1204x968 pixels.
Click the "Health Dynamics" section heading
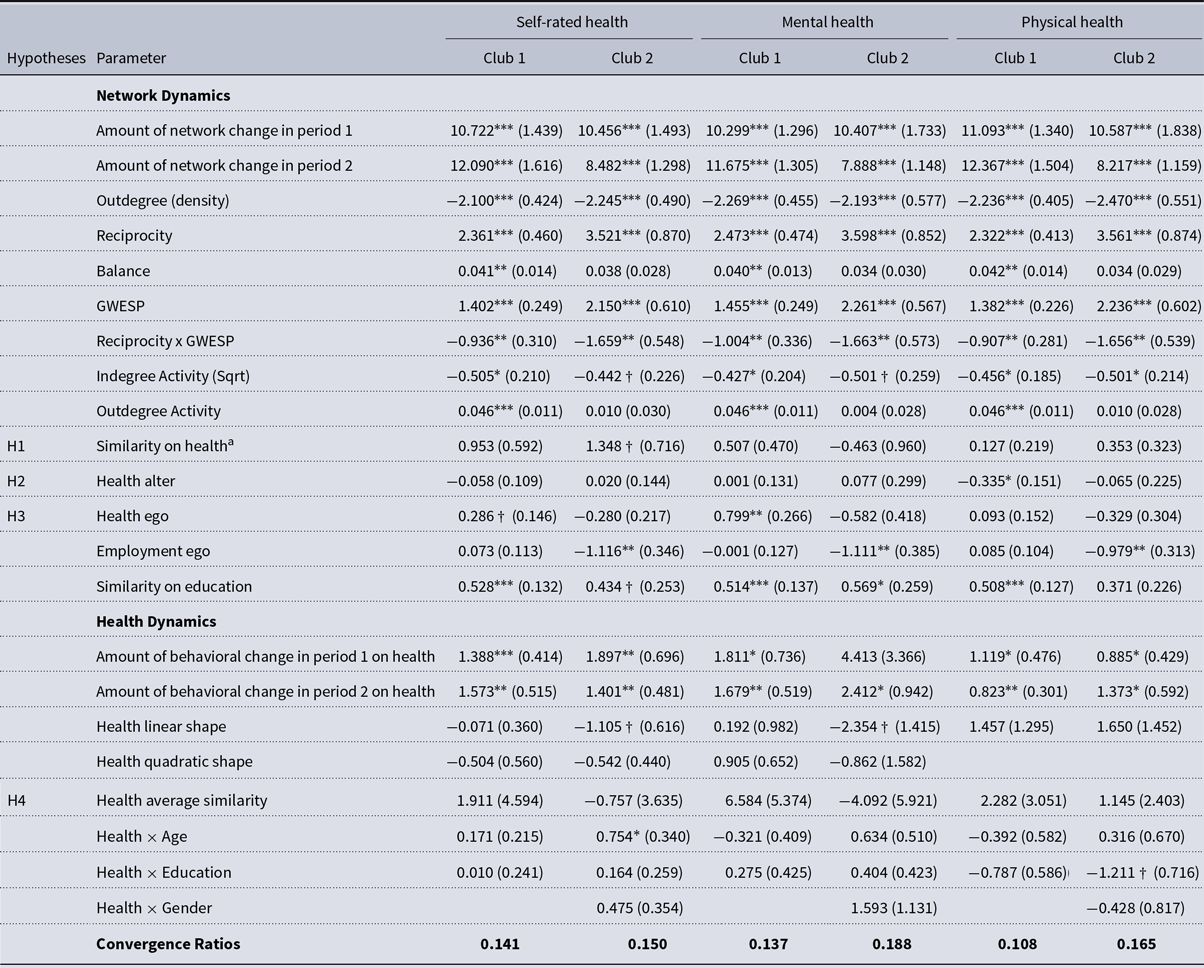(156, 621)
